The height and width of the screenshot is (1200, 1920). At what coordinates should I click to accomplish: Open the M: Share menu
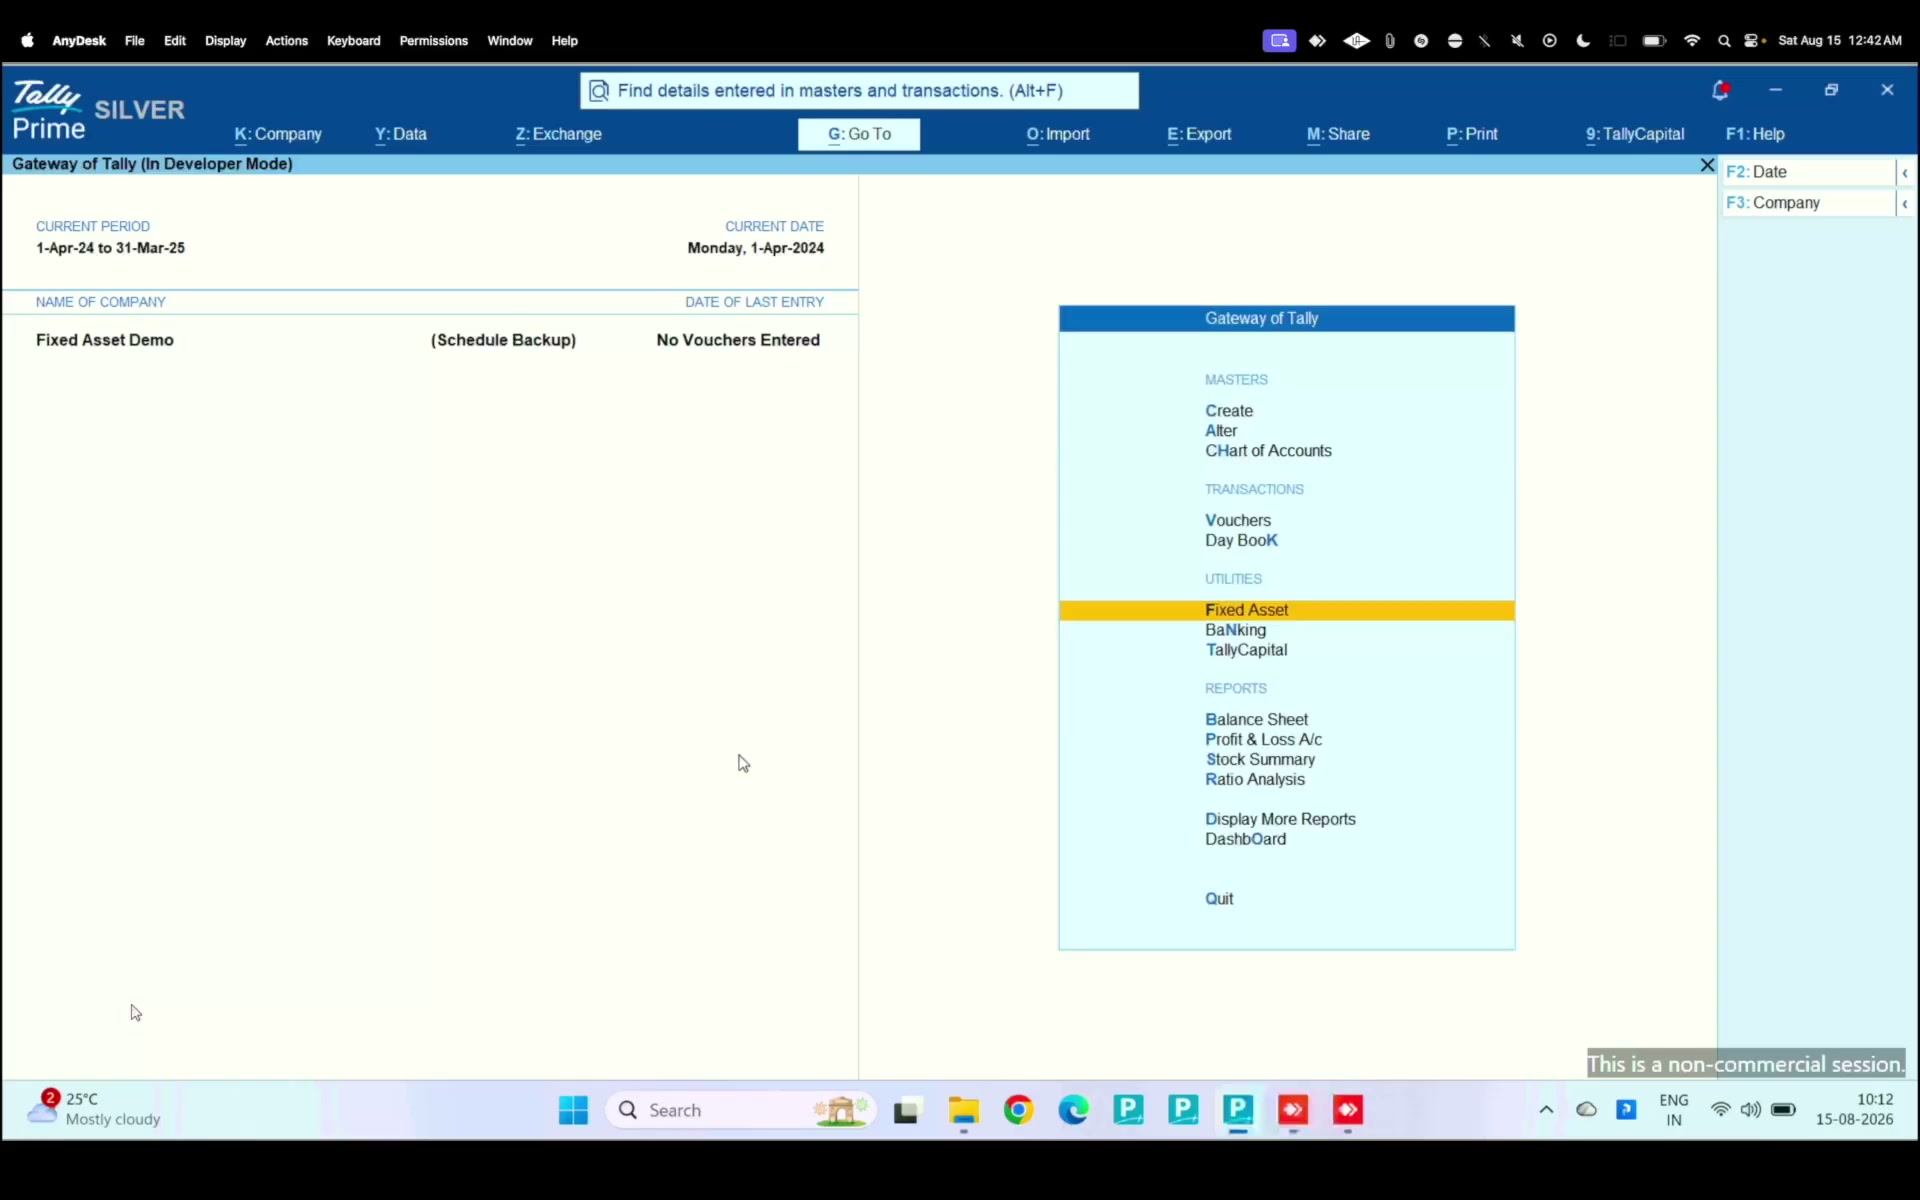click(x=1338, y=134)
